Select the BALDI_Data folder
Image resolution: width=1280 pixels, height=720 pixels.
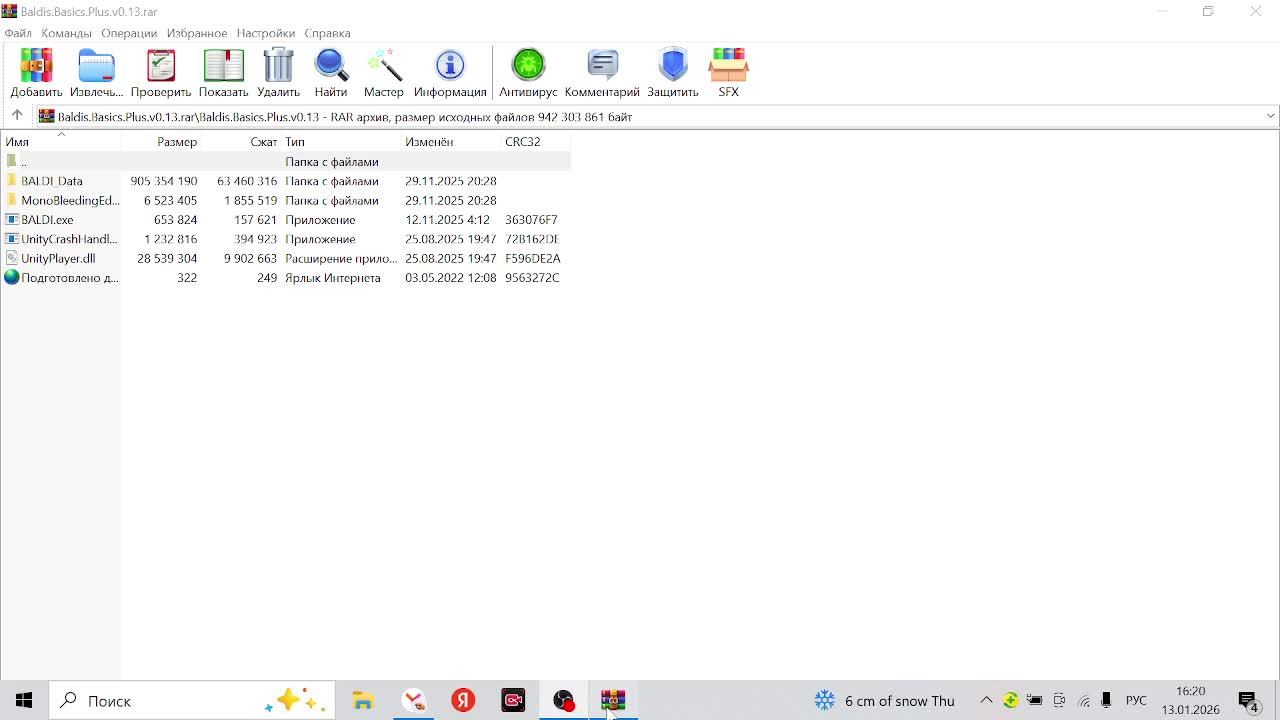(51, 181)
